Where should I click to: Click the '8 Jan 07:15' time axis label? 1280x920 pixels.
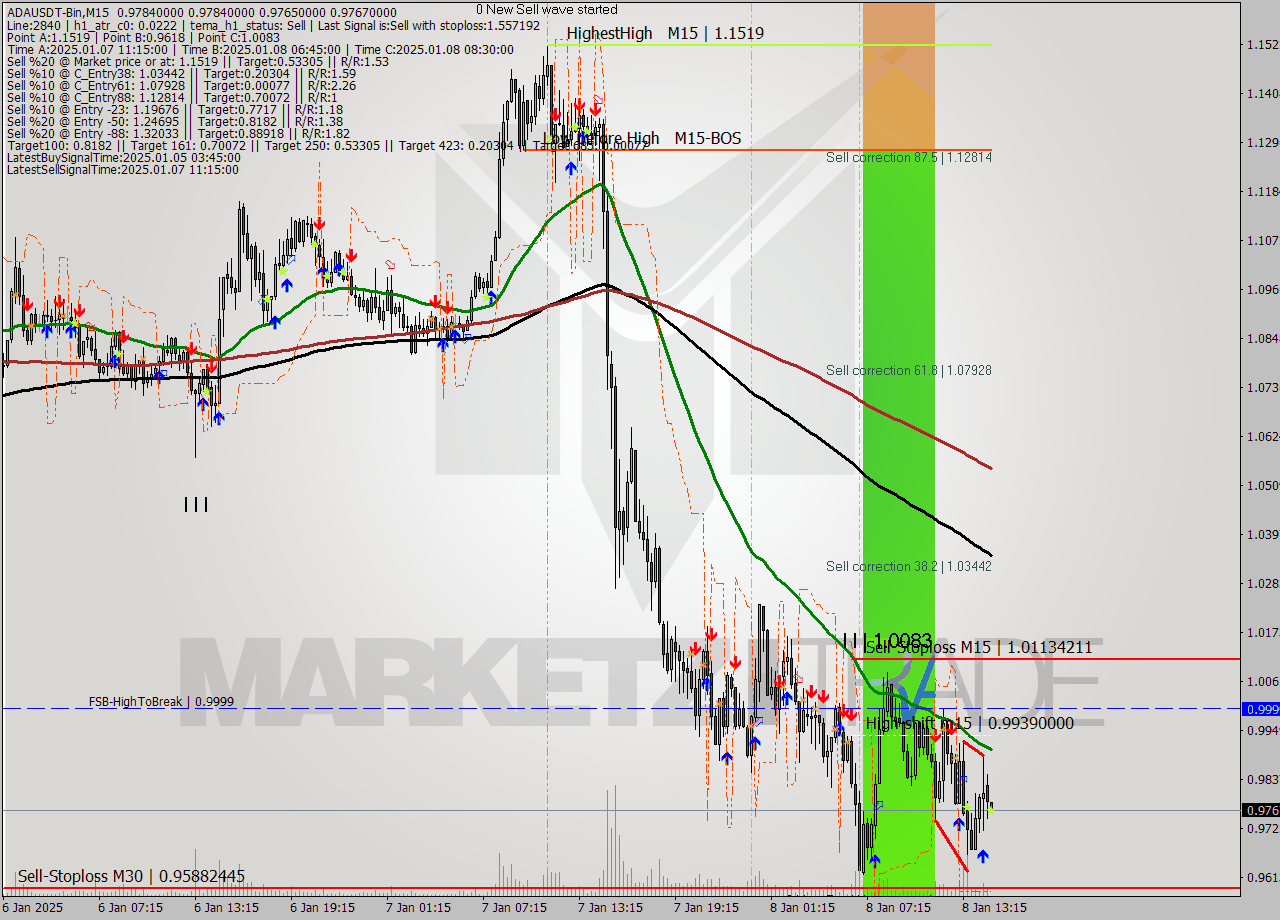click(x=898, y=908)
